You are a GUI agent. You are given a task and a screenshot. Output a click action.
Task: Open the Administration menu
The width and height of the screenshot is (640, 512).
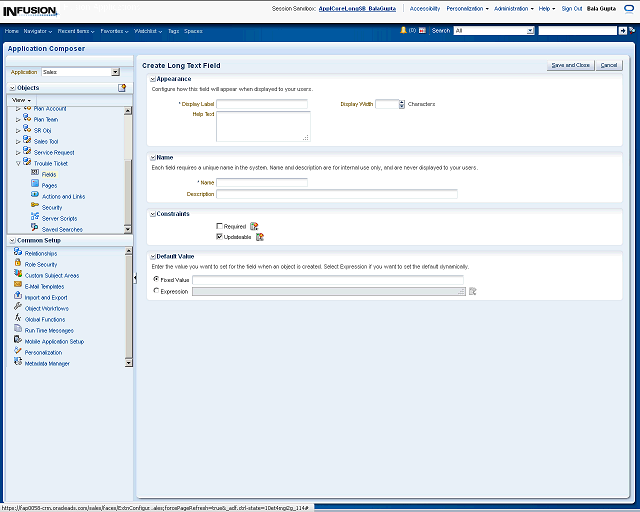514,8
